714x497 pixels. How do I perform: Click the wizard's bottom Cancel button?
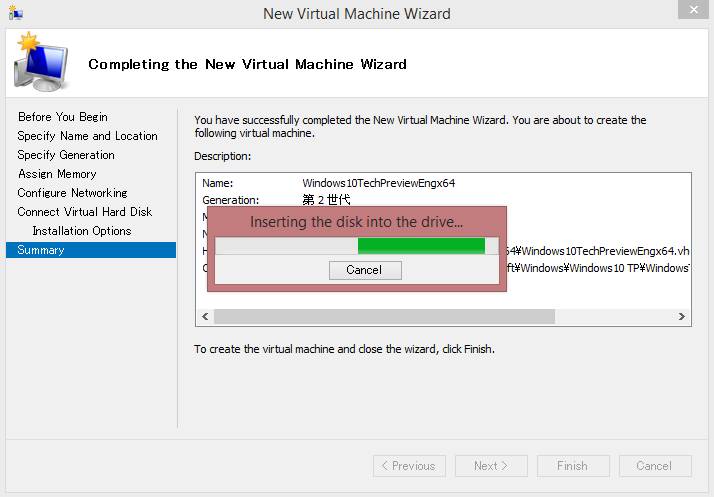pyautogui.click(x=655, y=466)
